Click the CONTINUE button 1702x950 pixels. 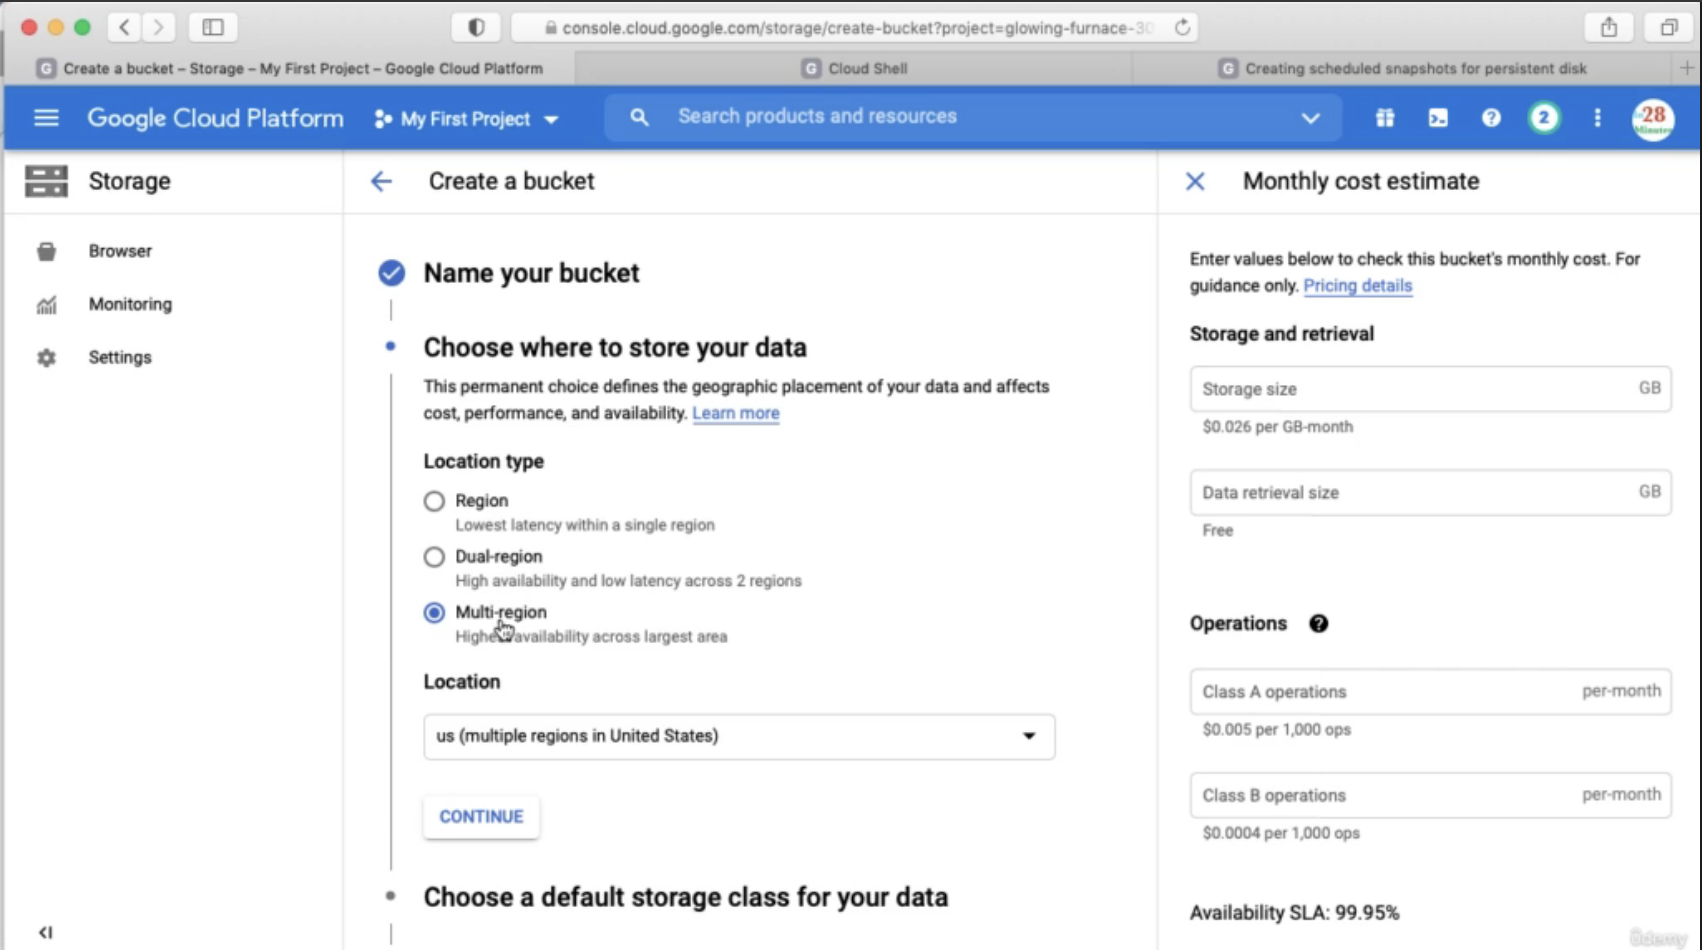point(481,816)
